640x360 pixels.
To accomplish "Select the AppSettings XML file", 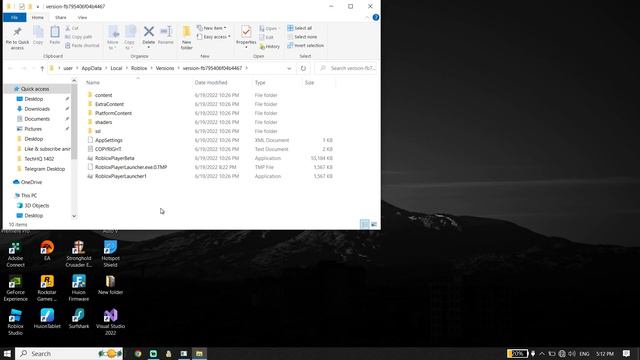I will [109, 140].
